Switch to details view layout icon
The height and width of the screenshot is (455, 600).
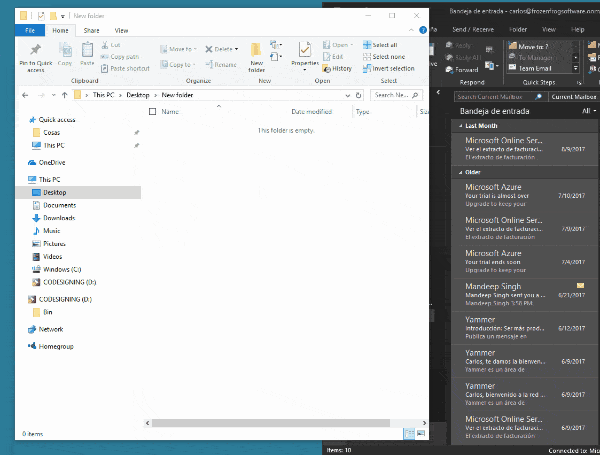click(x=409, y=434)
